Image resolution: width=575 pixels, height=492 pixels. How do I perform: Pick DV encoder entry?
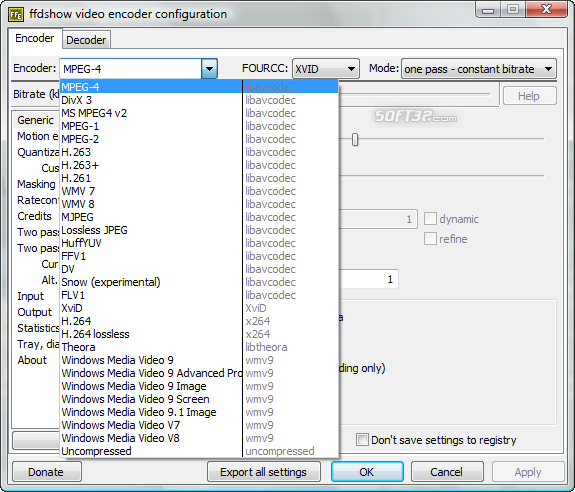pyautogui.click(x=198, y=269)
